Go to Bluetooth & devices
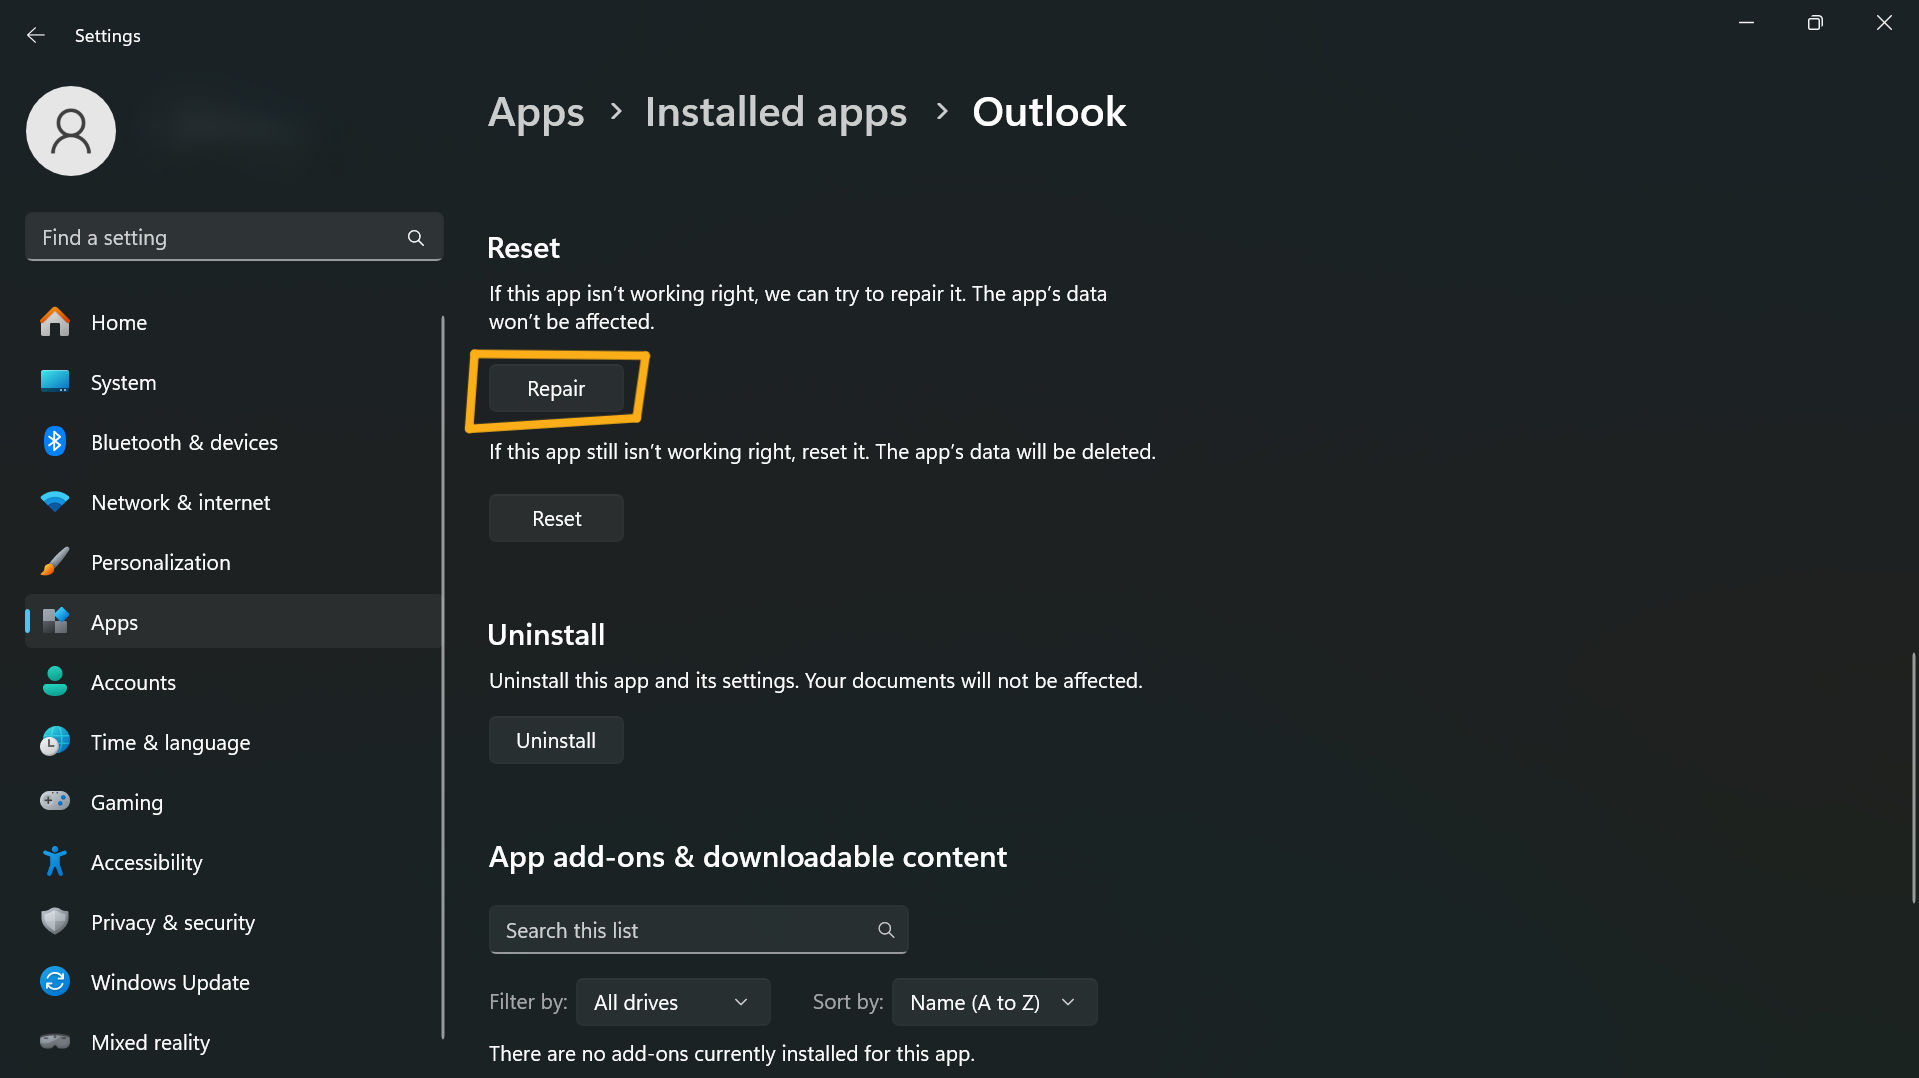This screenshot has width=1919, height=1078. [x=233, y=442]
